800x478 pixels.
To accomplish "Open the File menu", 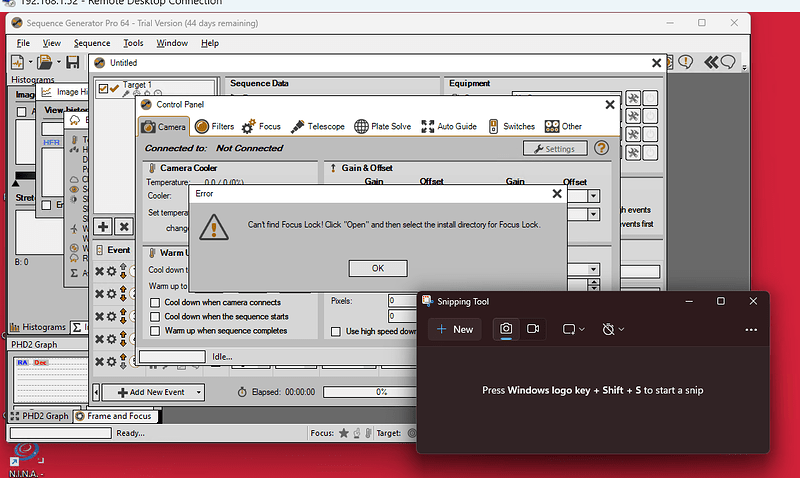I will (23, 43).
